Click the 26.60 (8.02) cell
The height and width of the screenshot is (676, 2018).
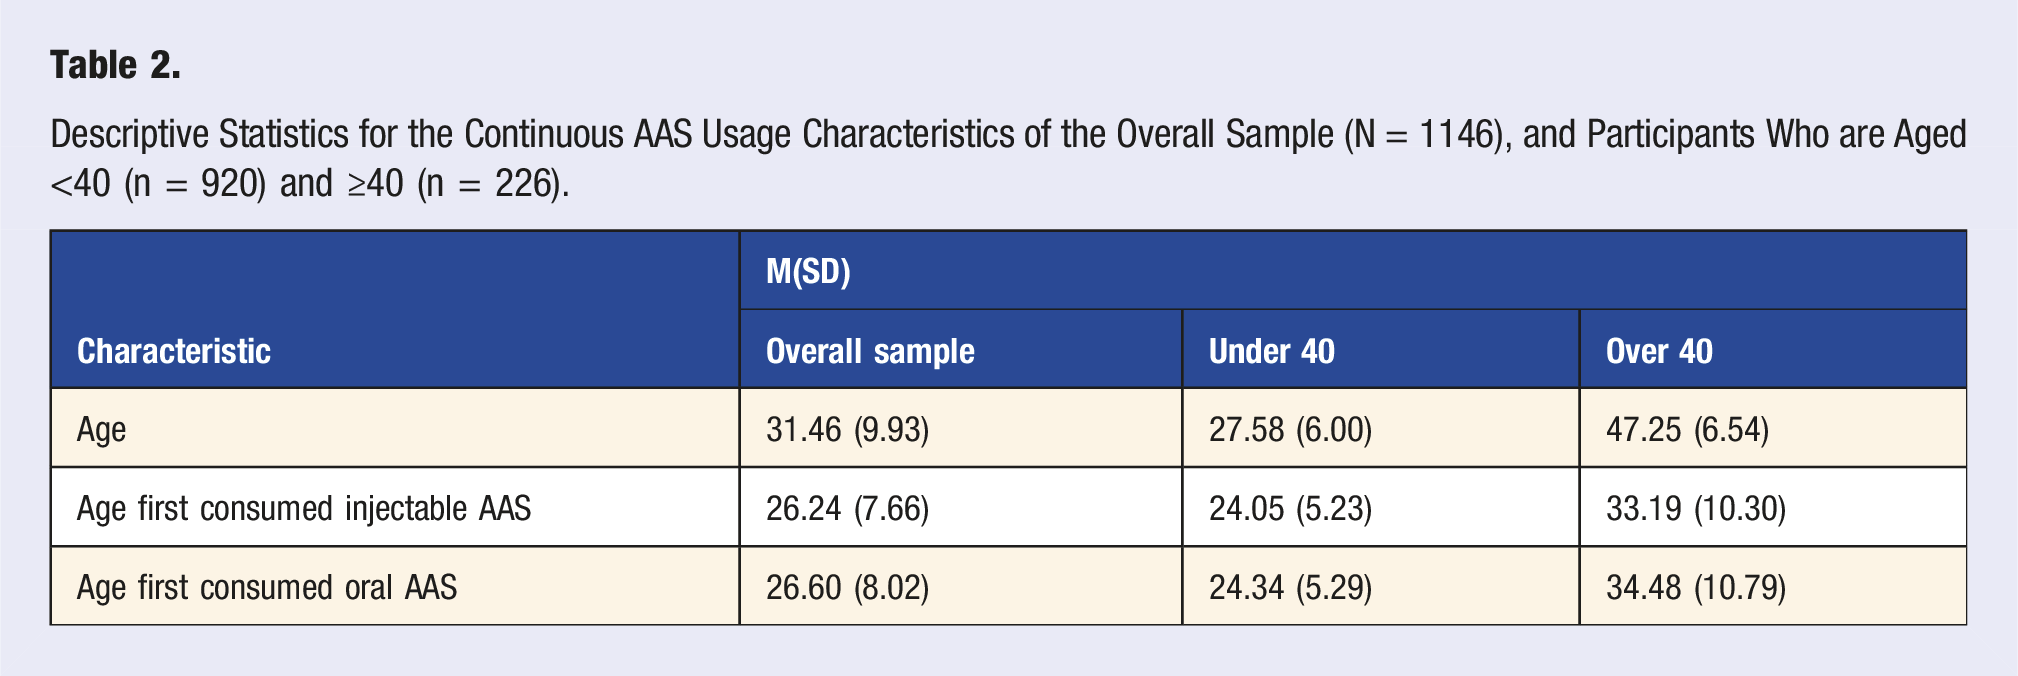point(961,587)
